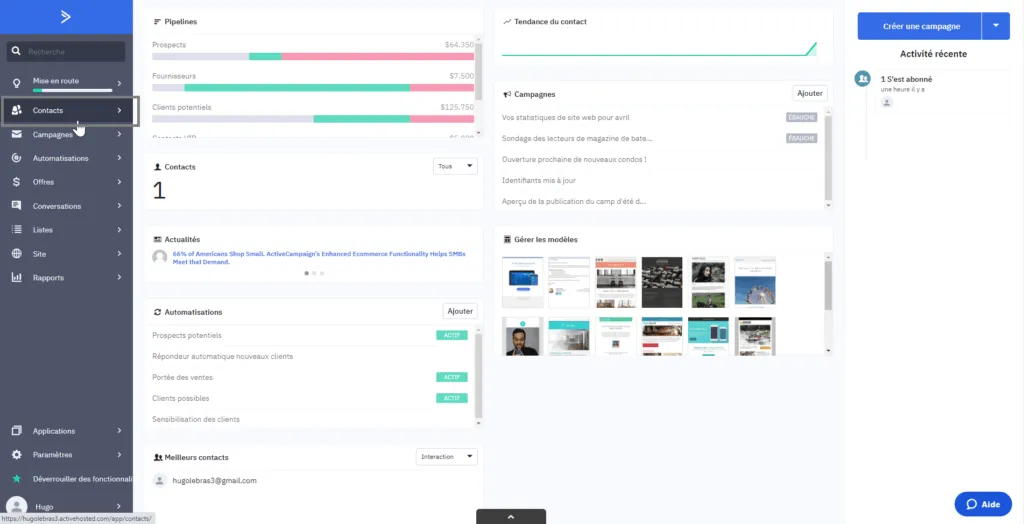Click the Mise en route progress bar
The image size is (1024, 524).
pyautogui.click(x=72, y=90)
